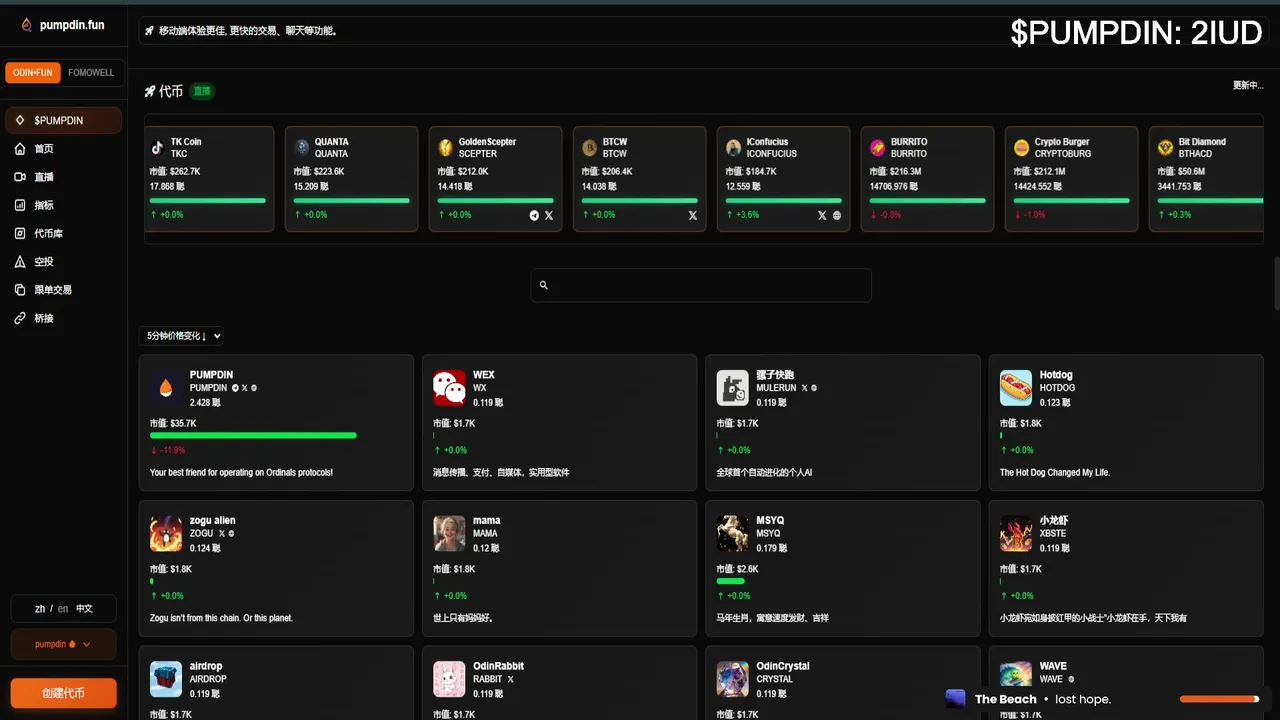Click the airdrop crate avatar
This screenshot has height=720, width=1280.
[166, 680]
